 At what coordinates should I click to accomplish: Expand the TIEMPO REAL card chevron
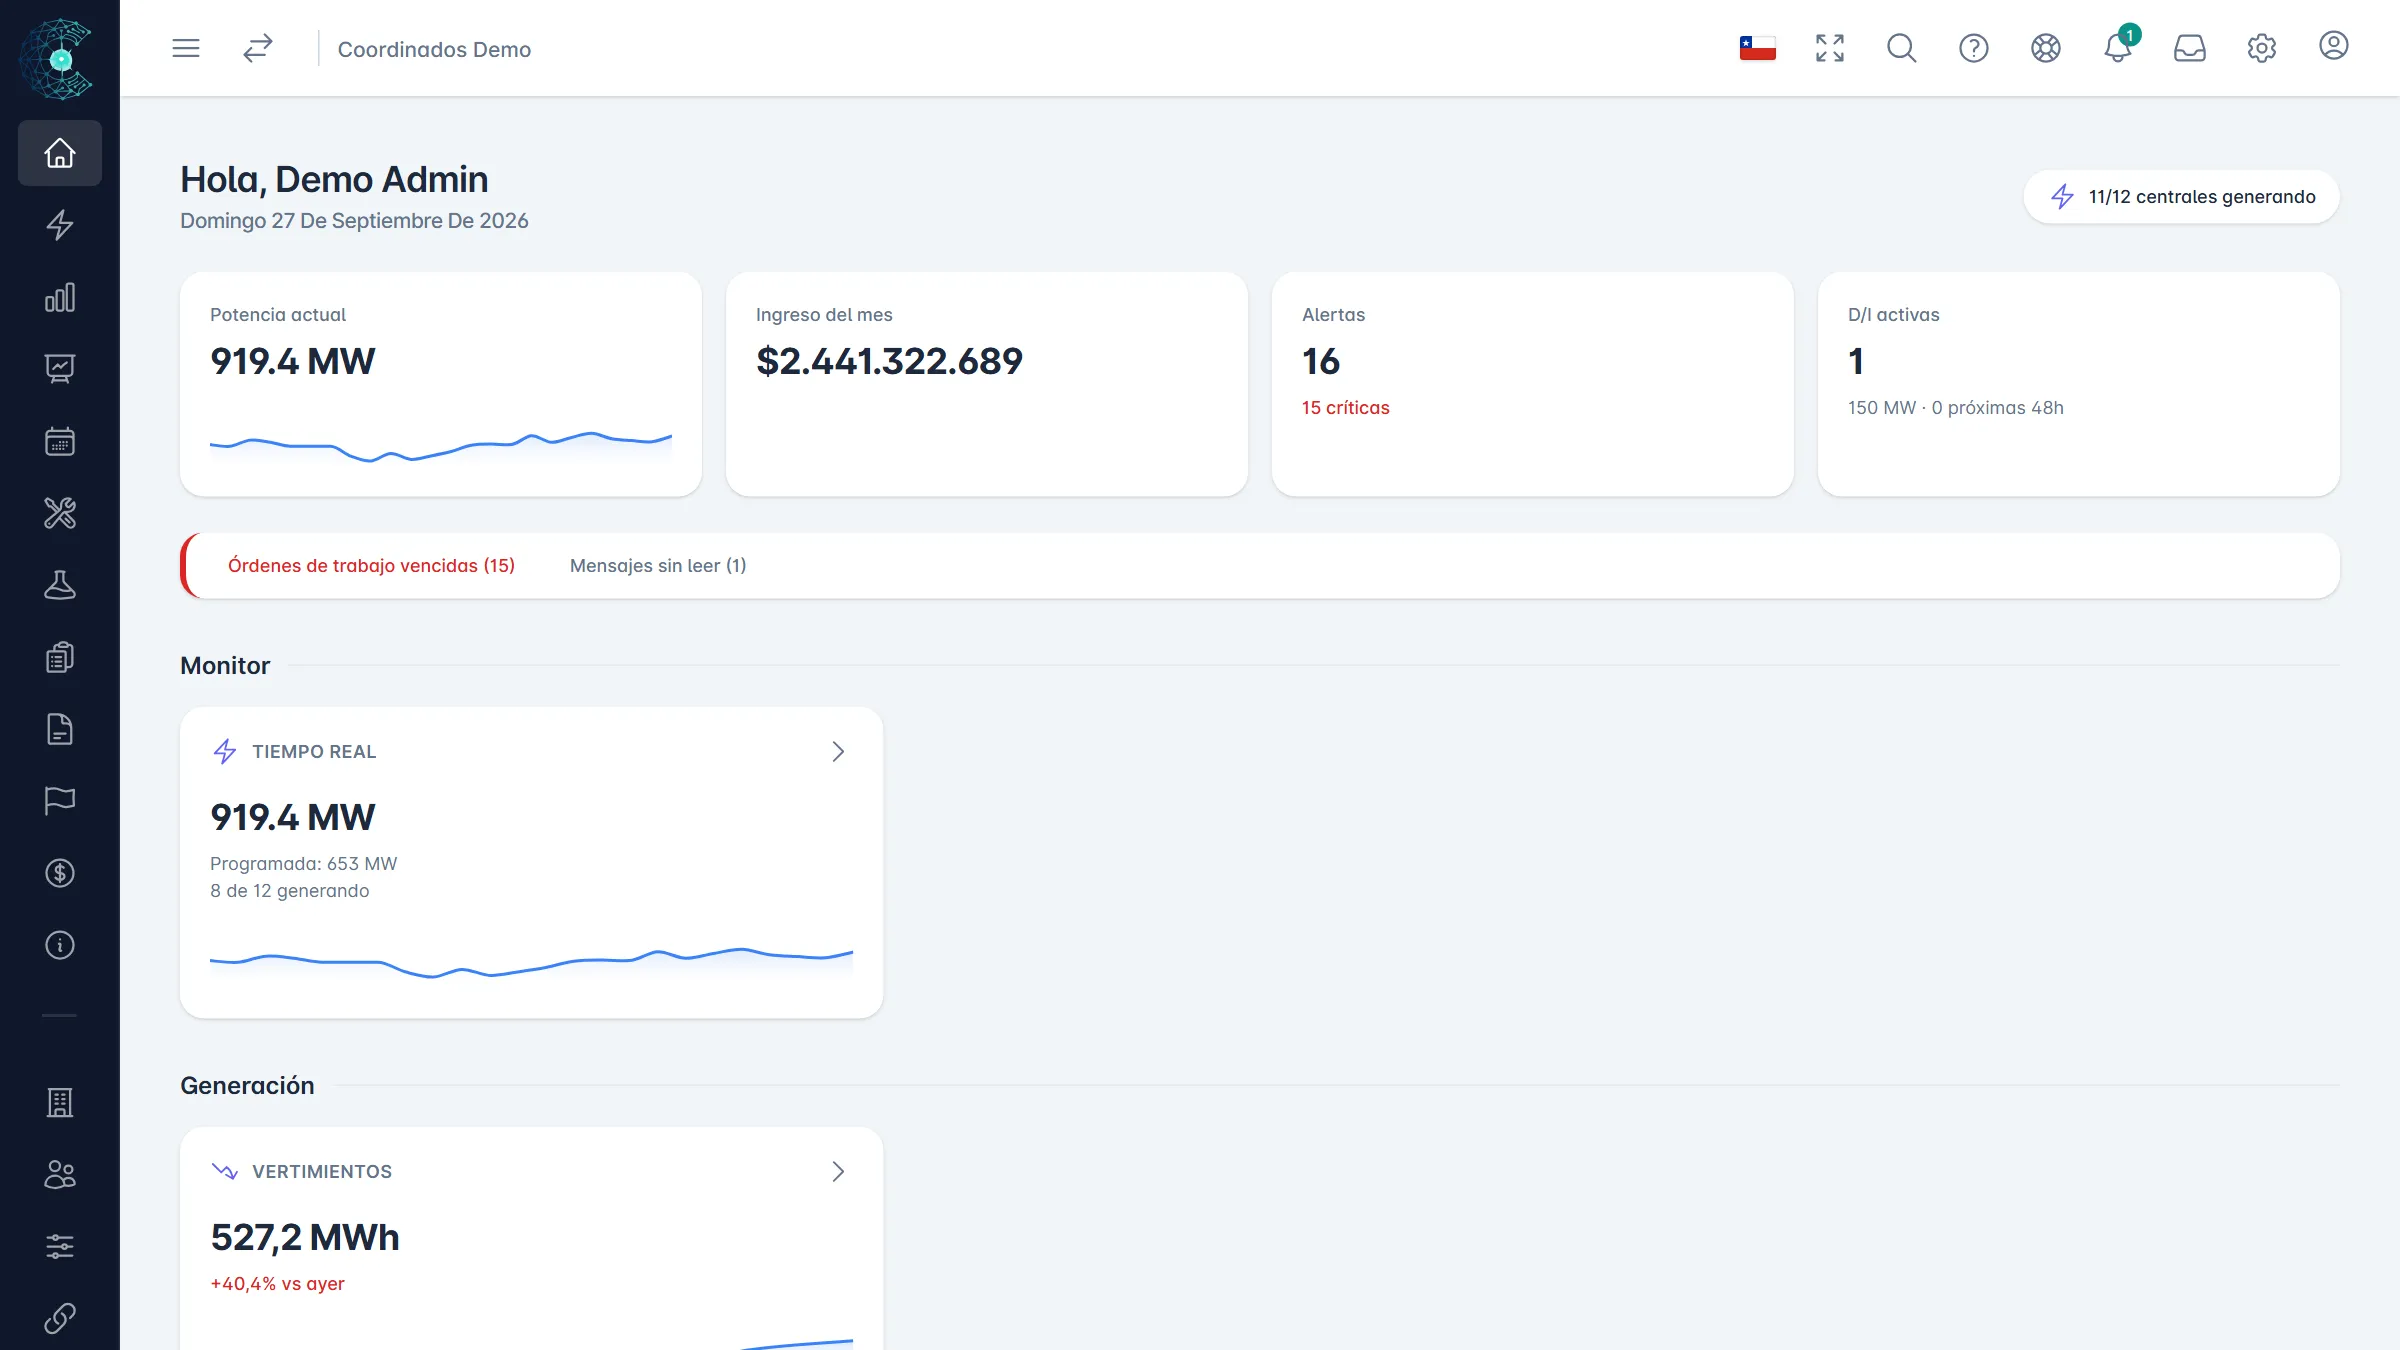point(838,752)
